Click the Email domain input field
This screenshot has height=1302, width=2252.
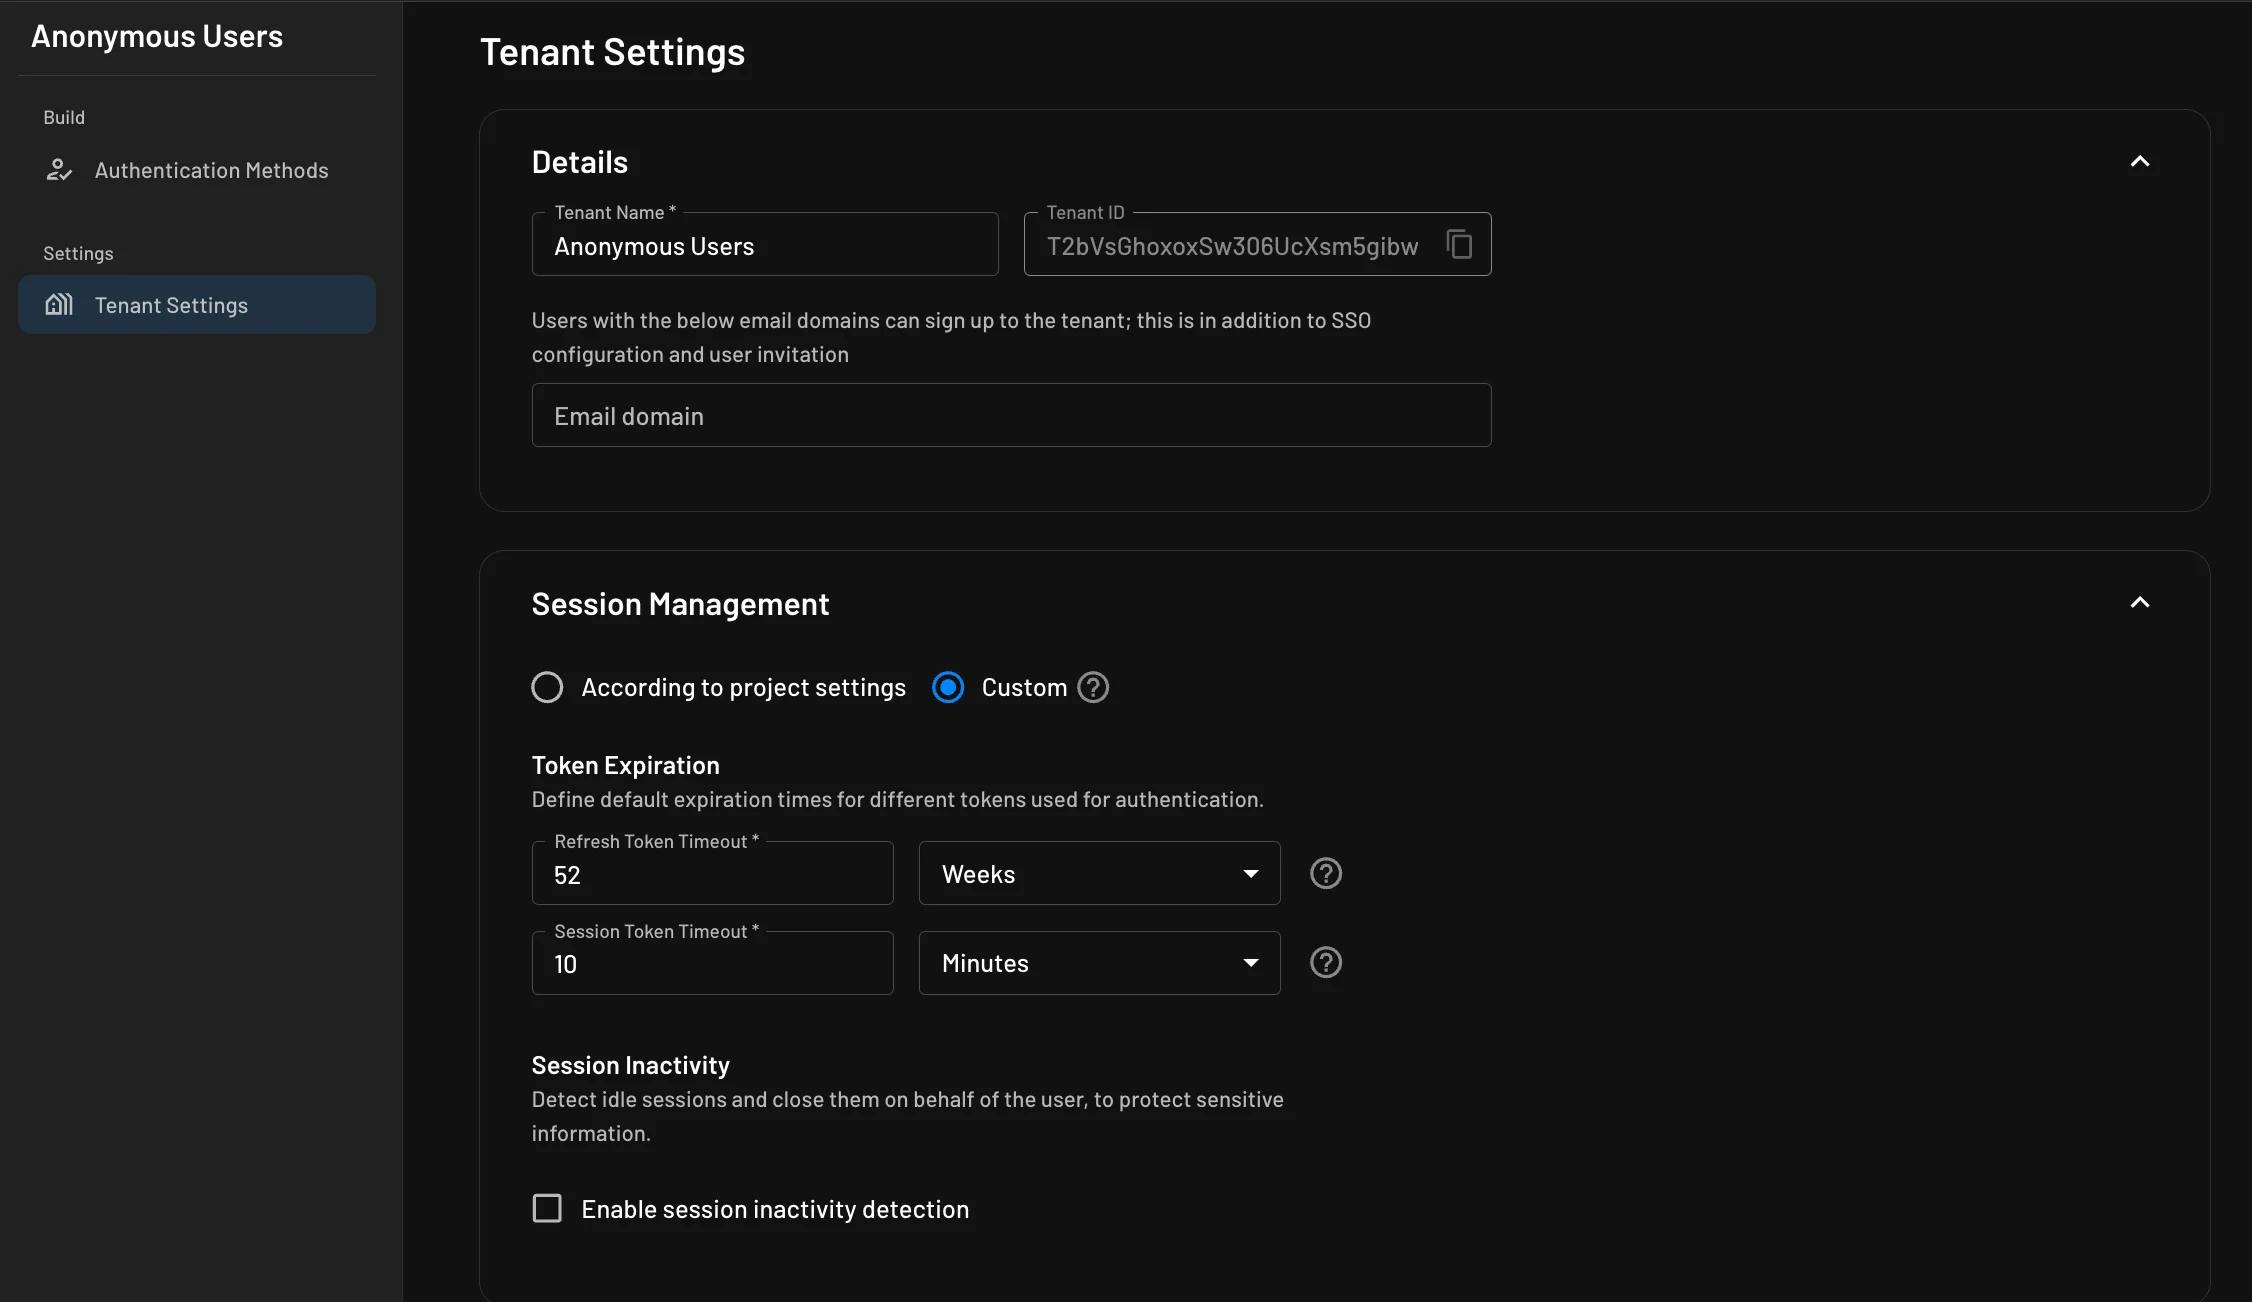[x=1011, y=414]
